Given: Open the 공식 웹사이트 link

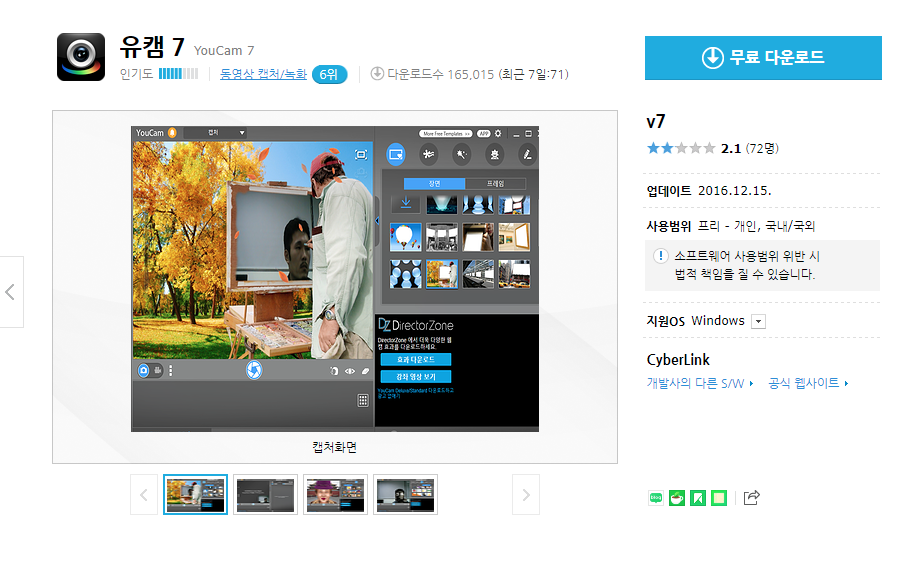Looking at the screenshot, I should coord(808,383).
